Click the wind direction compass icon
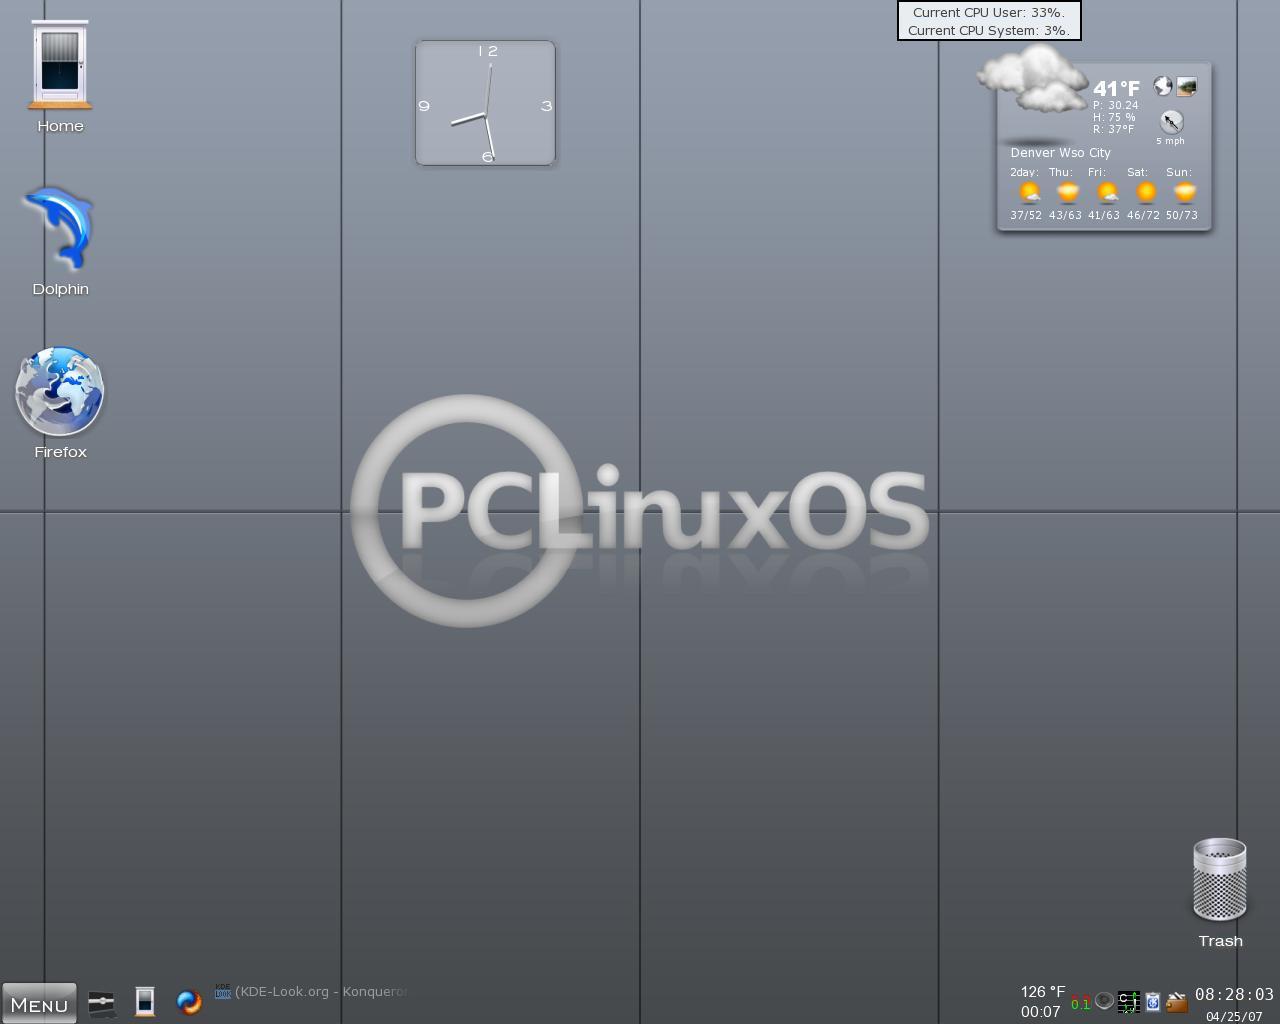The height and width of the screenshot is (1024, 1280). [x=1171, y=122]
